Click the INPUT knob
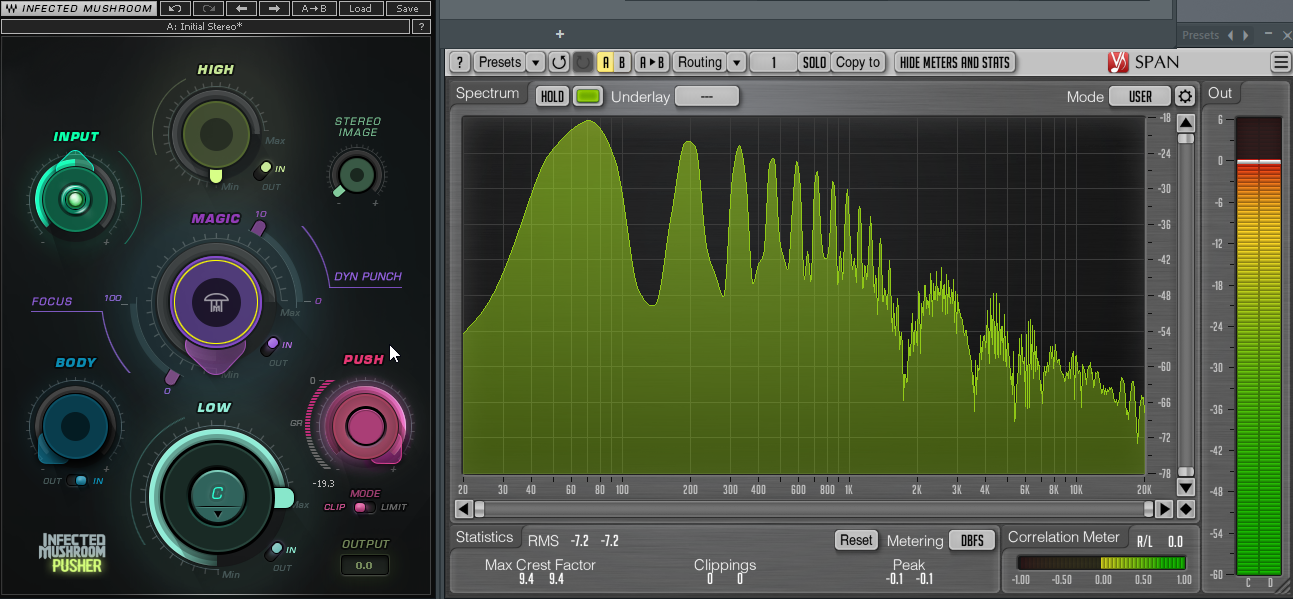Image resolution: width=1293 pixels, height=599 pixels. pos(75,200)
